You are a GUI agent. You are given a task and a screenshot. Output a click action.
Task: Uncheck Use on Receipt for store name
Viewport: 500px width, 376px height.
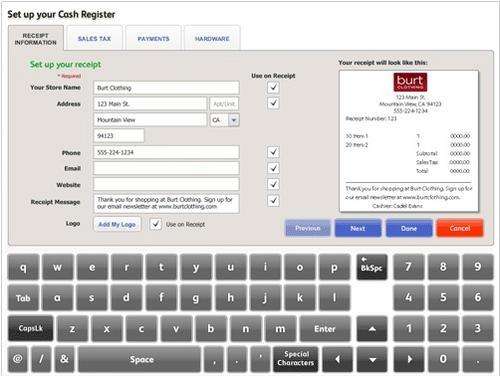(273, 87)
